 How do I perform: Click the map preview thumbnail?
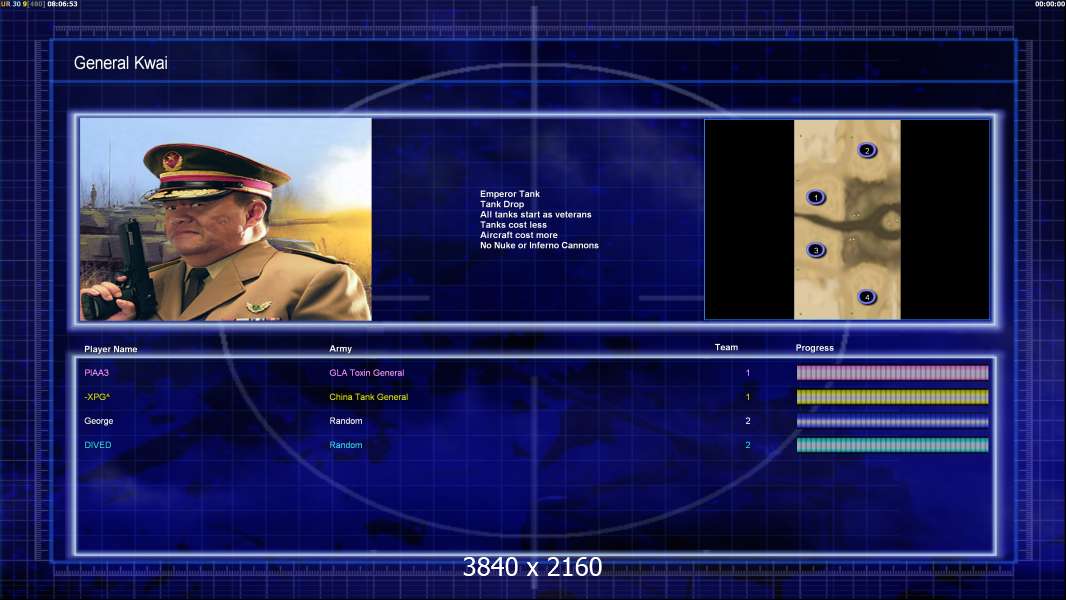[x=847, y=219]
